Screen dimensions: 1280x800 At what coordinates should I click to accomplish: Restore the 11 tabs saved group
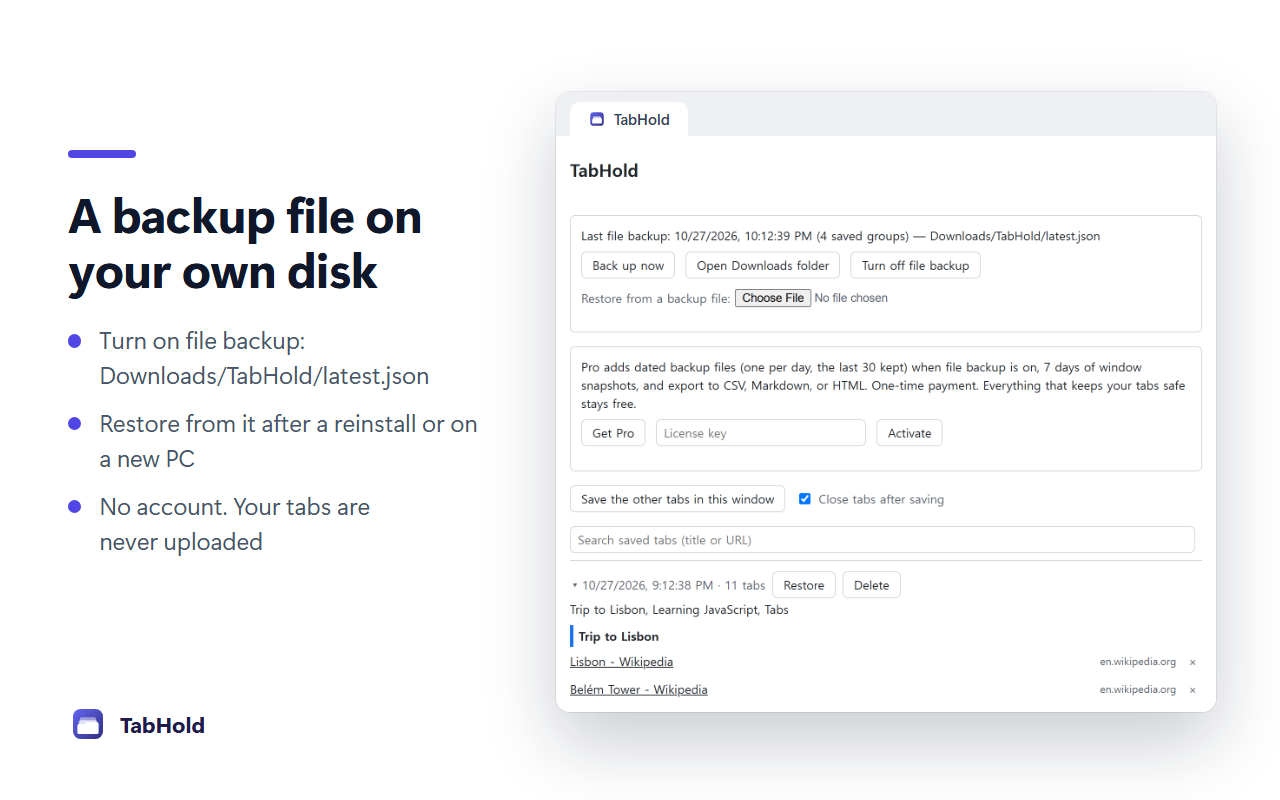click(x=804, y=585)
